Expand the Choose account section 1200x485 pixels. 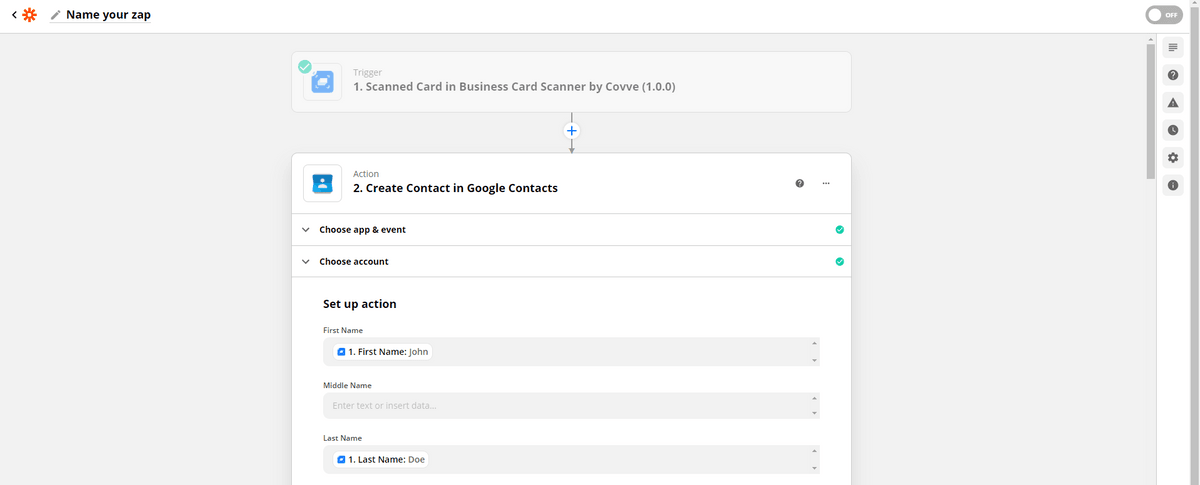click(353, 262)
